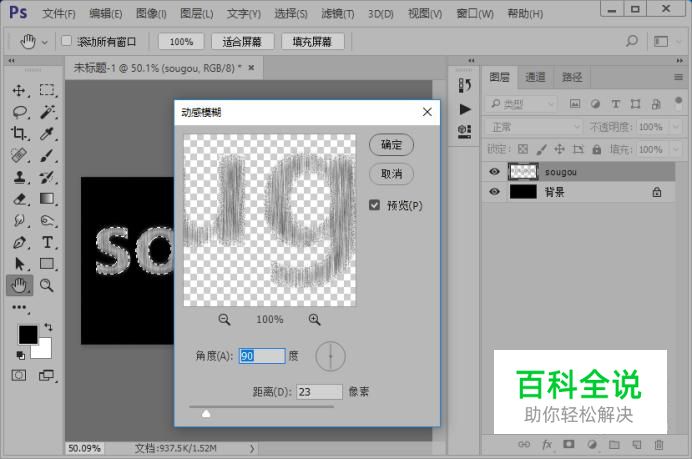Viewport: 692px width, 459px height.
Task: Select the Healing Brush tool
Action: click(x=19, y=155)
